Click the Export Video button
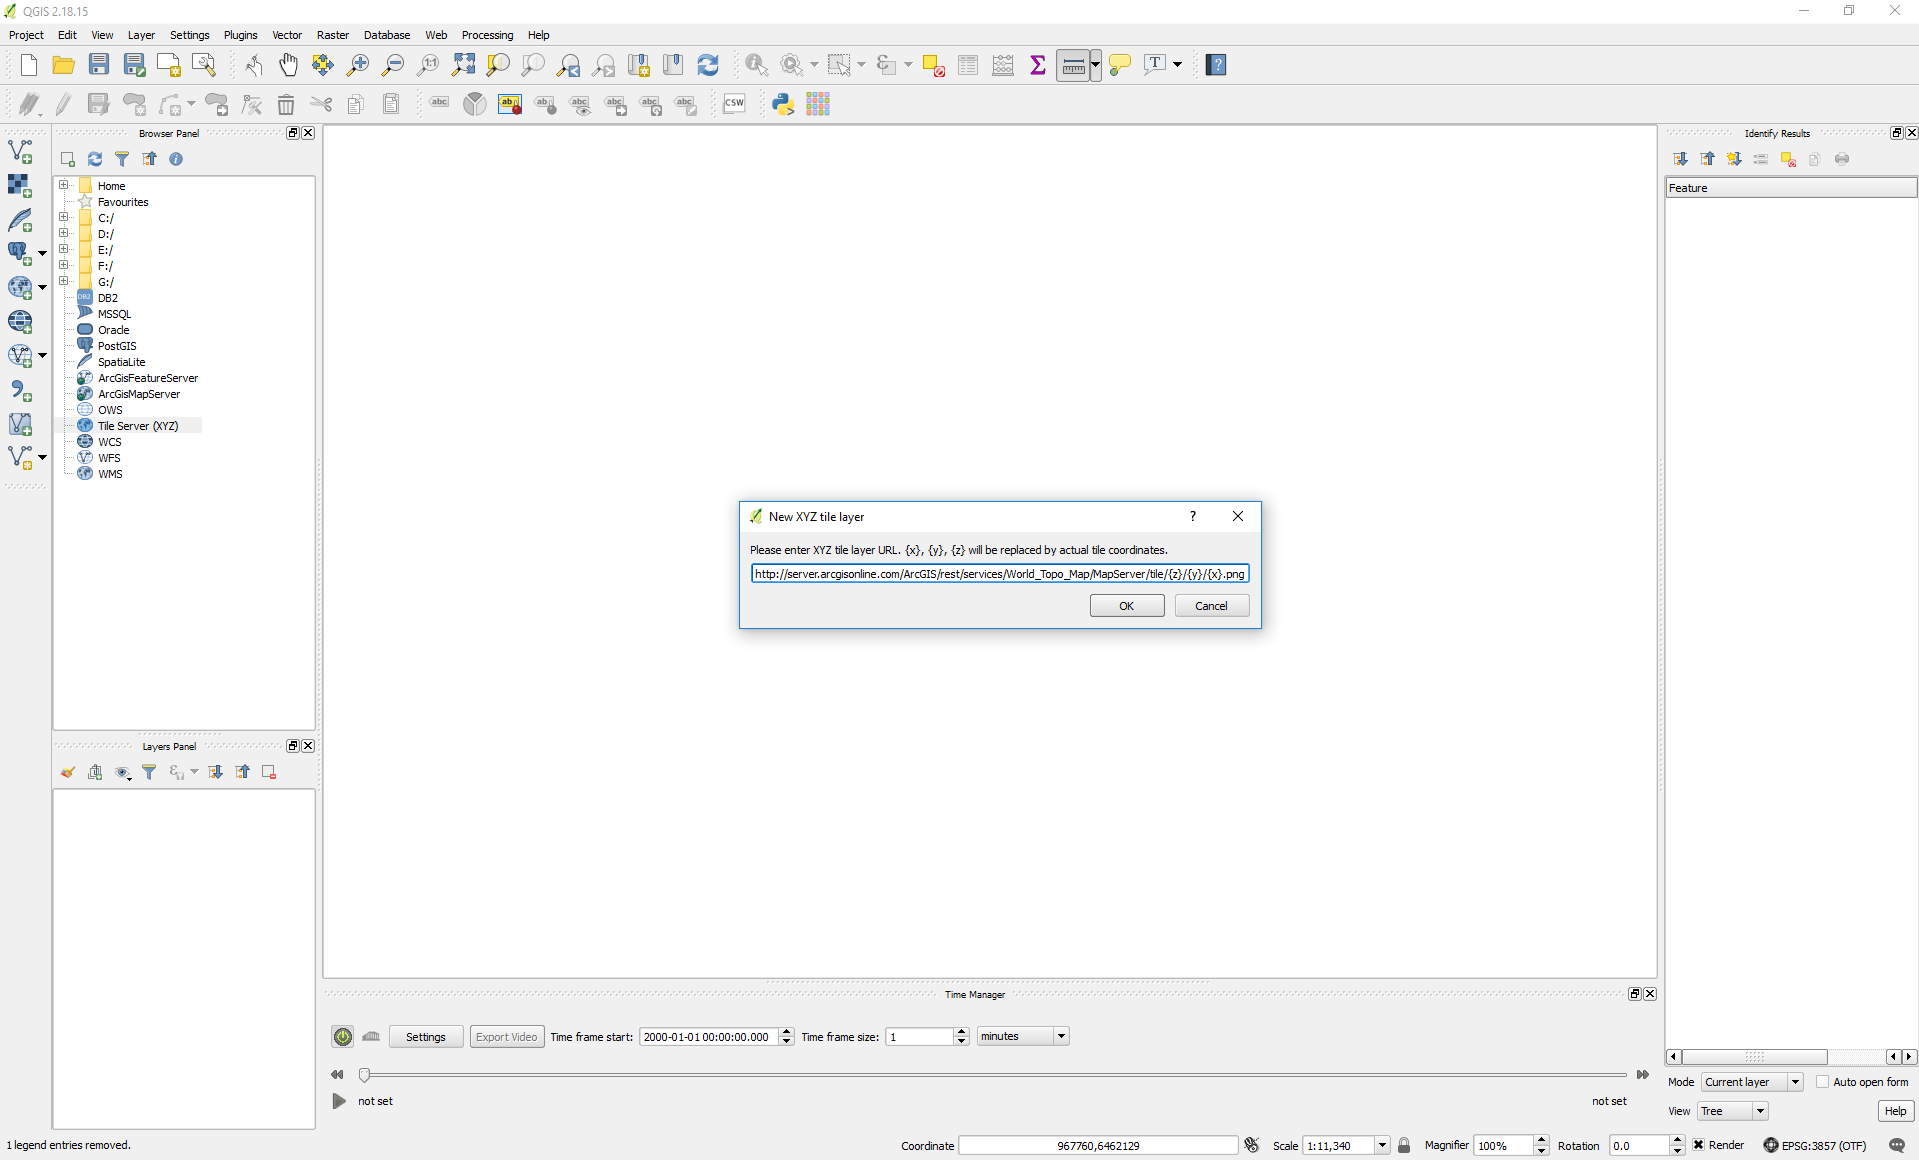 click(507, 1037)
